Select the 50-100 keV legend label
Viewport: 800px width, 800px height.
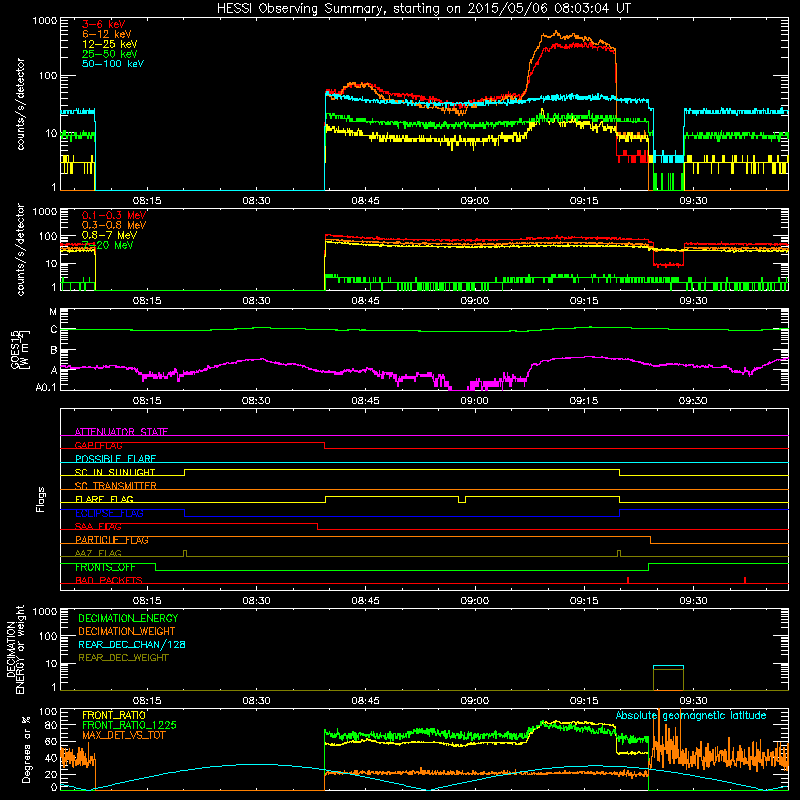click(x=113, y=64)
